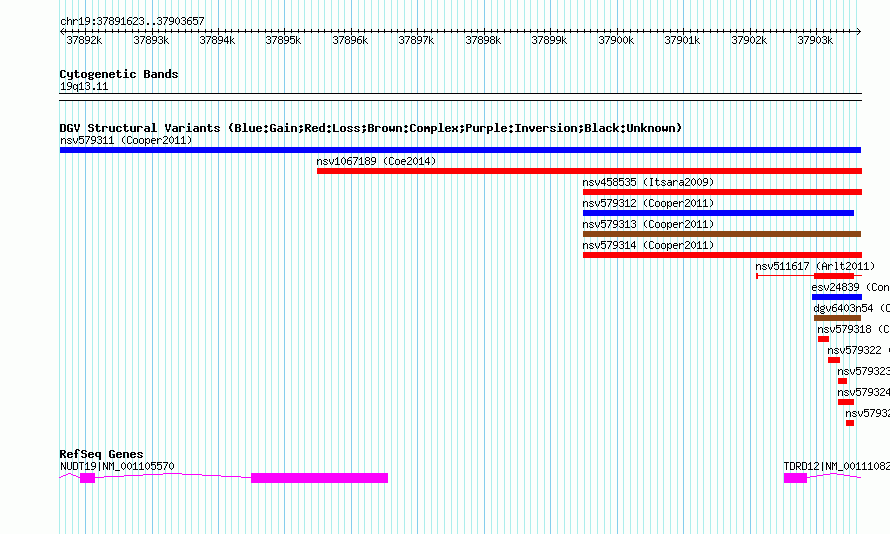Open the nsv579314 (Cooper2011) label
This screenshot has width=890, height=534.
648,245
